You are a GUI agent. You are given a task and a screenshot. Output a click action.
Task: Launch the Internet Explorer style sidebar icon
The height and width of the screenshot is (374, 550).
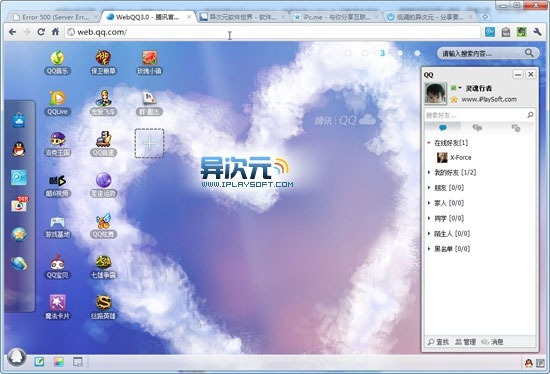[19, 263]
